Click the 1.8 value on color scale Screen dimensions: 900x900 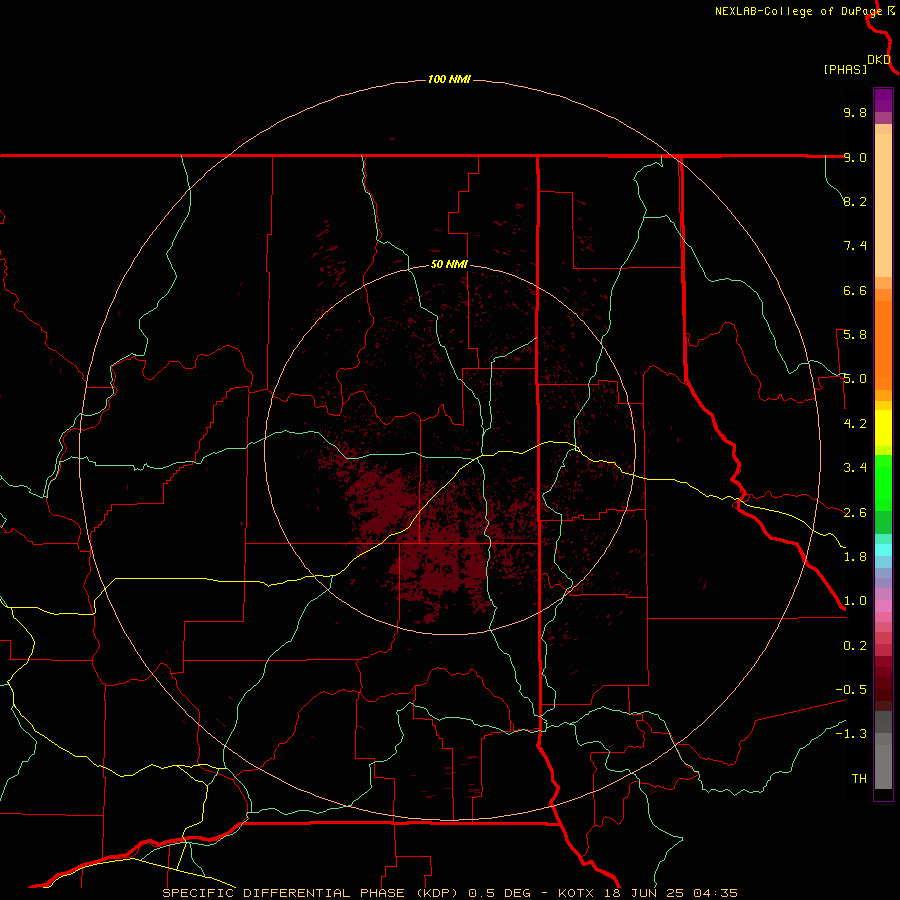click(855, 557)
